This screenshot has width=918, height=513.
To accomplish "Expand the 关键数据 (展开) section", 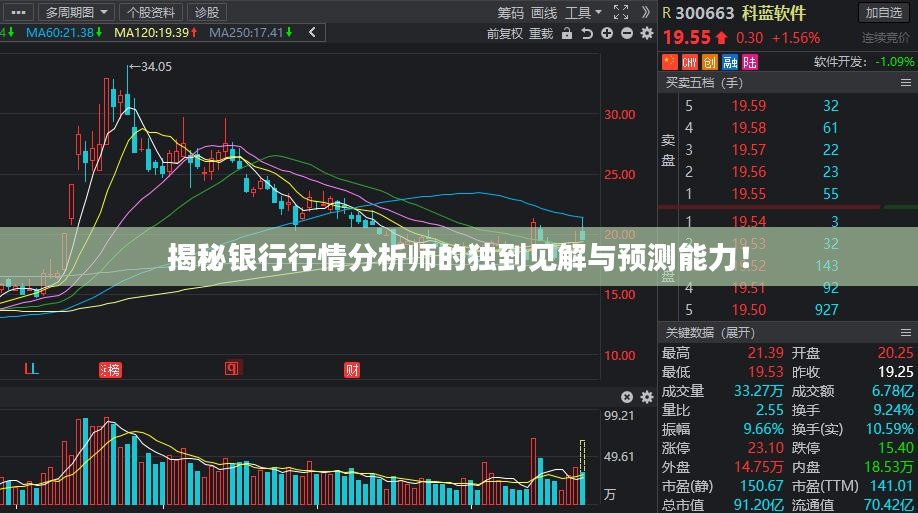I will click(710, 333).
